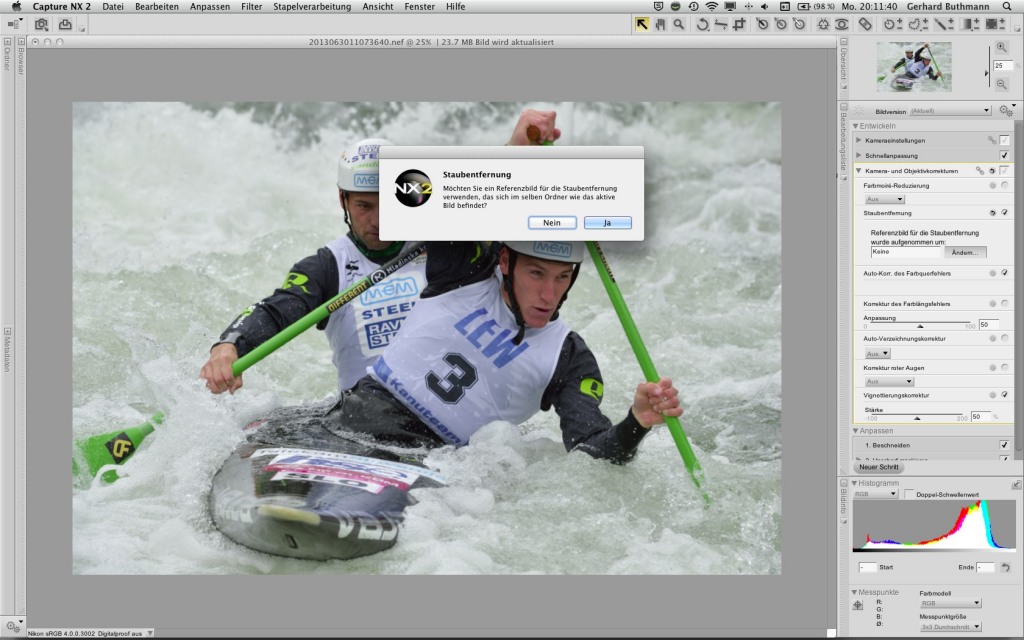Open the edit list gear settings menu
This screenshot has height=640, width=1024.
(1006, 110)
